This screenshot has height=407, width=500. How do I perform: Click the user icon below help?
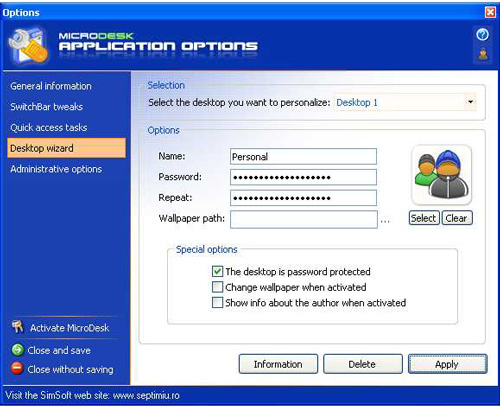pyautogui.click(x=483, y=55)
